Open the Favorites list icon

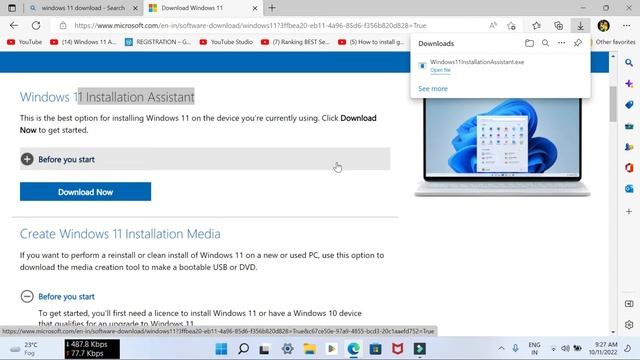(536, 26)
